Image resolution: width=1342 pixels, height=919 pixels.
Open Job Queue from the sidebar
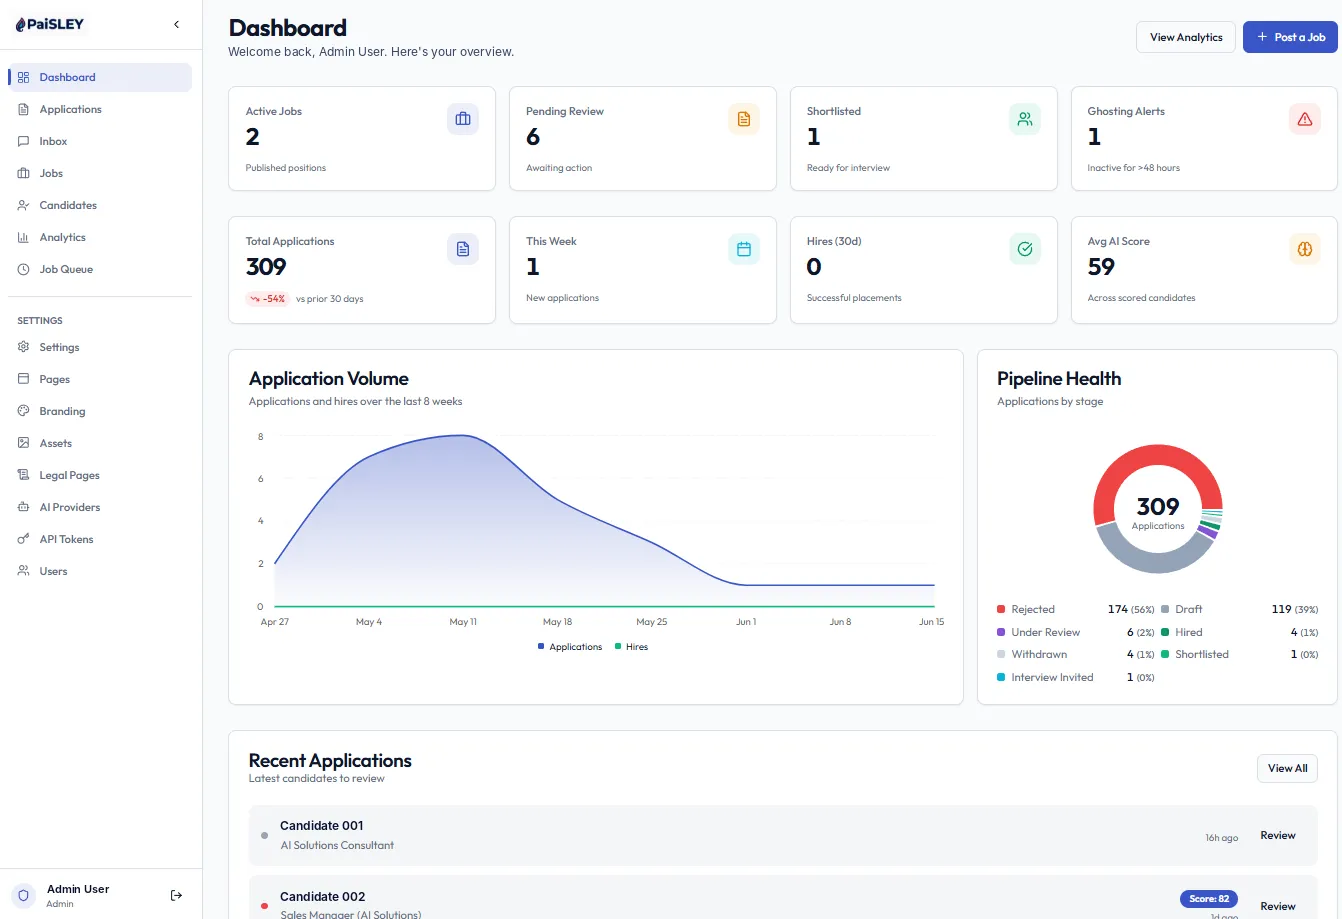[100, 269]
